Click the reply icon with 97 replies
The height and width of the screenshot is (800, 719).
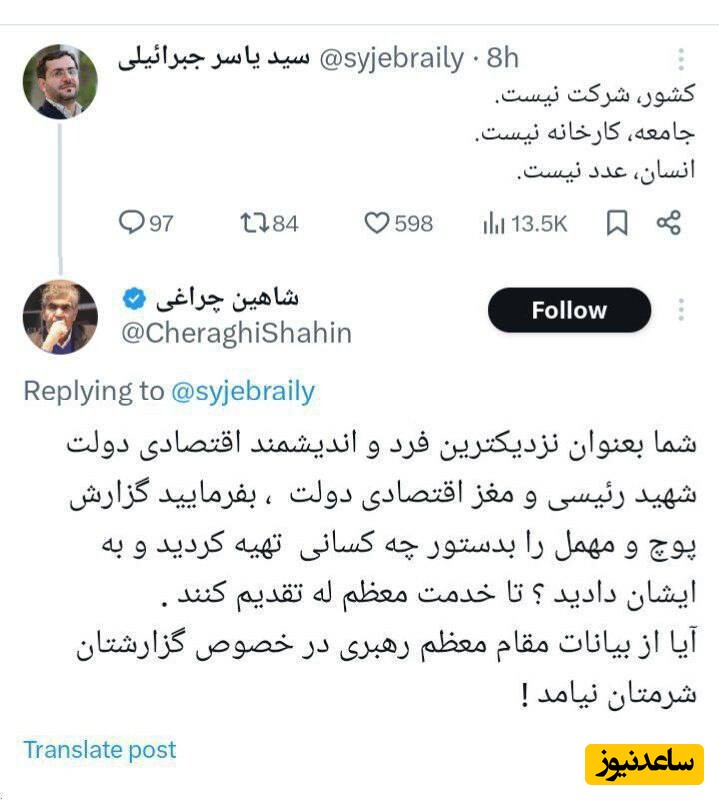pyautogui.click(x=132, y=223)
